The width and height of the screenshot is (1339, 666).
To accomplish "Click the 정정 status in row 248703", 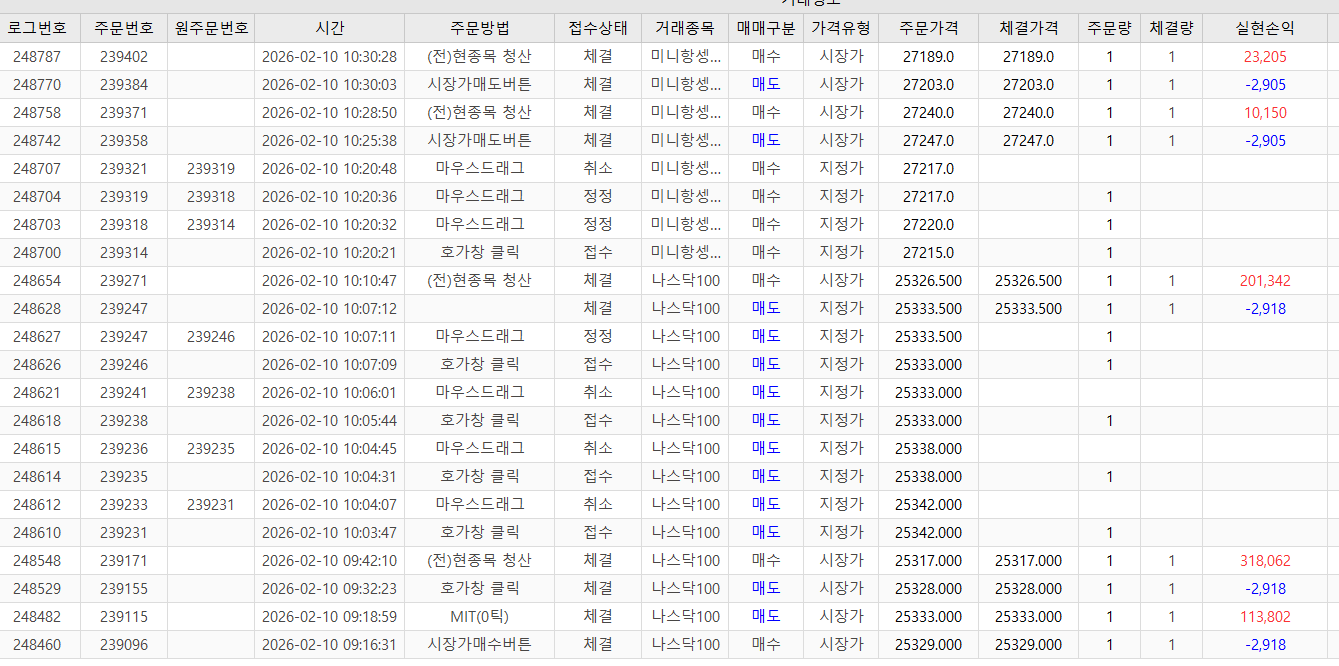I will tap(597, 225).
